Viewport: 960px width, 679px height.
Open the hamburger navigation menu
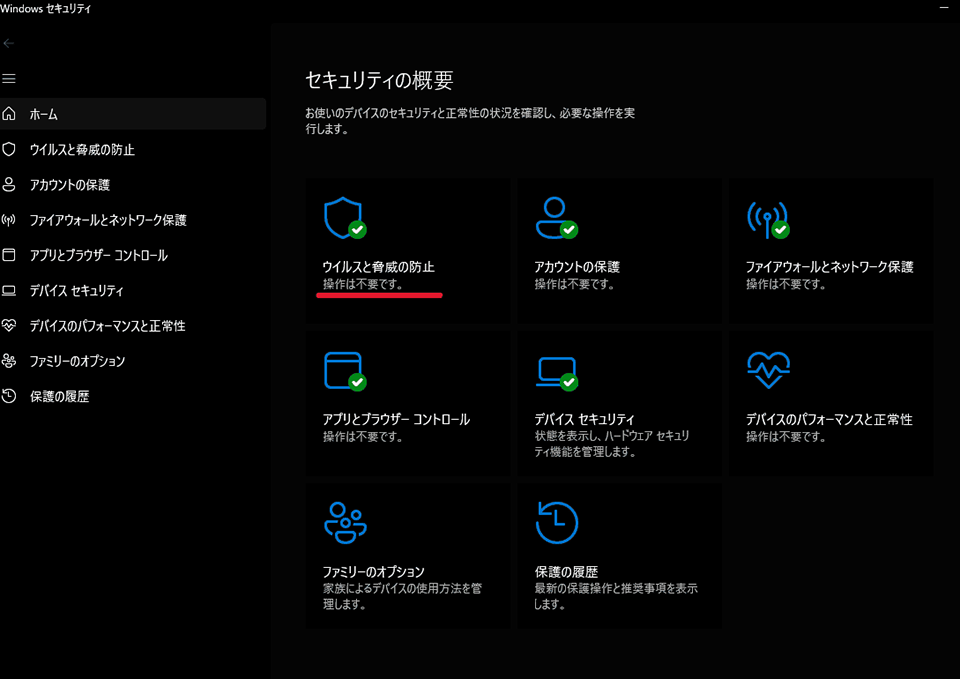coord(9,78)
